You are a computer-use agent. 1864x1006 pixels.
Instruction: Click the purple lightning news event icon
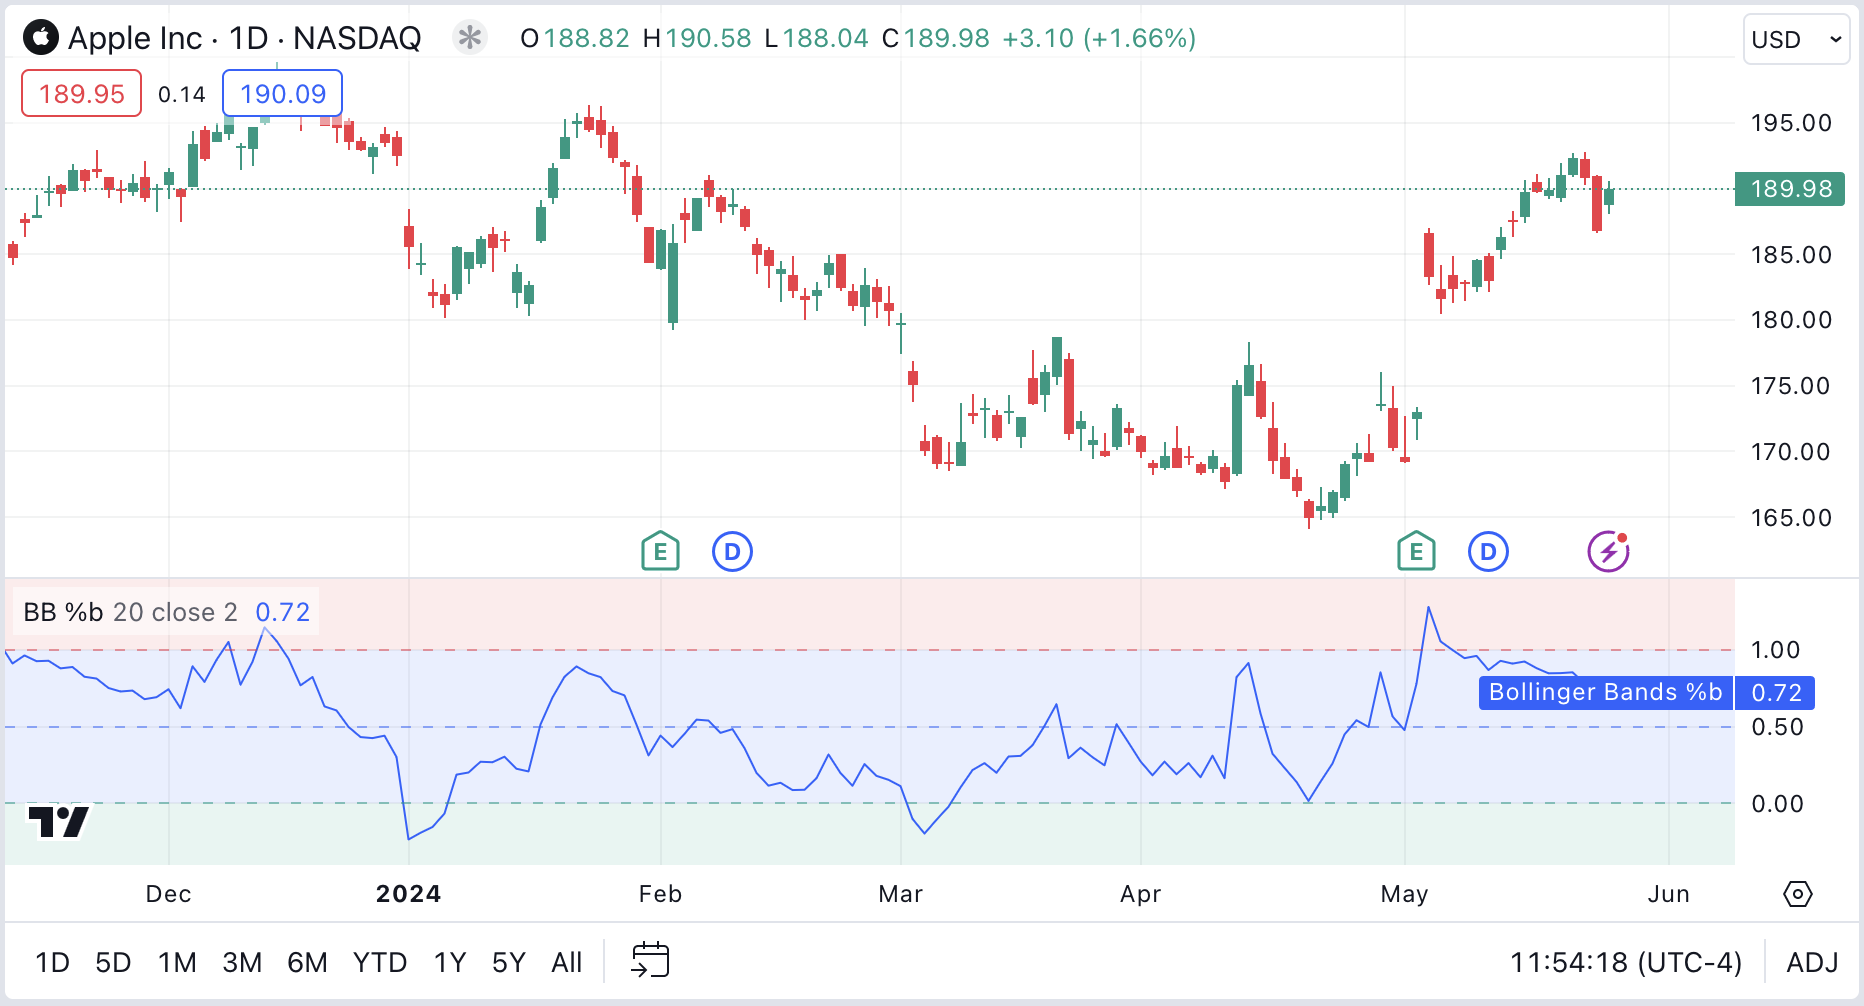click(x=1608, y=551)
